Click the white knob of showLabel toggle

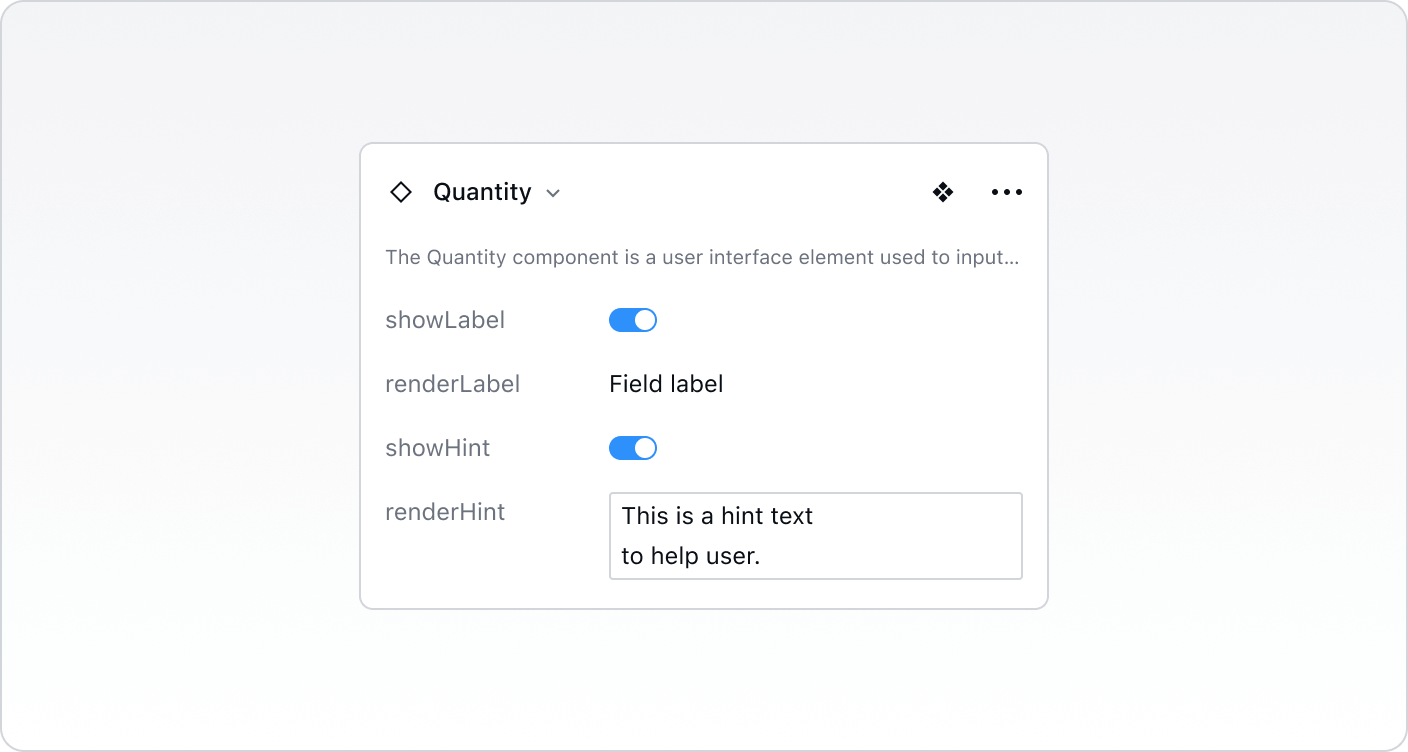(x=645, y=320)
